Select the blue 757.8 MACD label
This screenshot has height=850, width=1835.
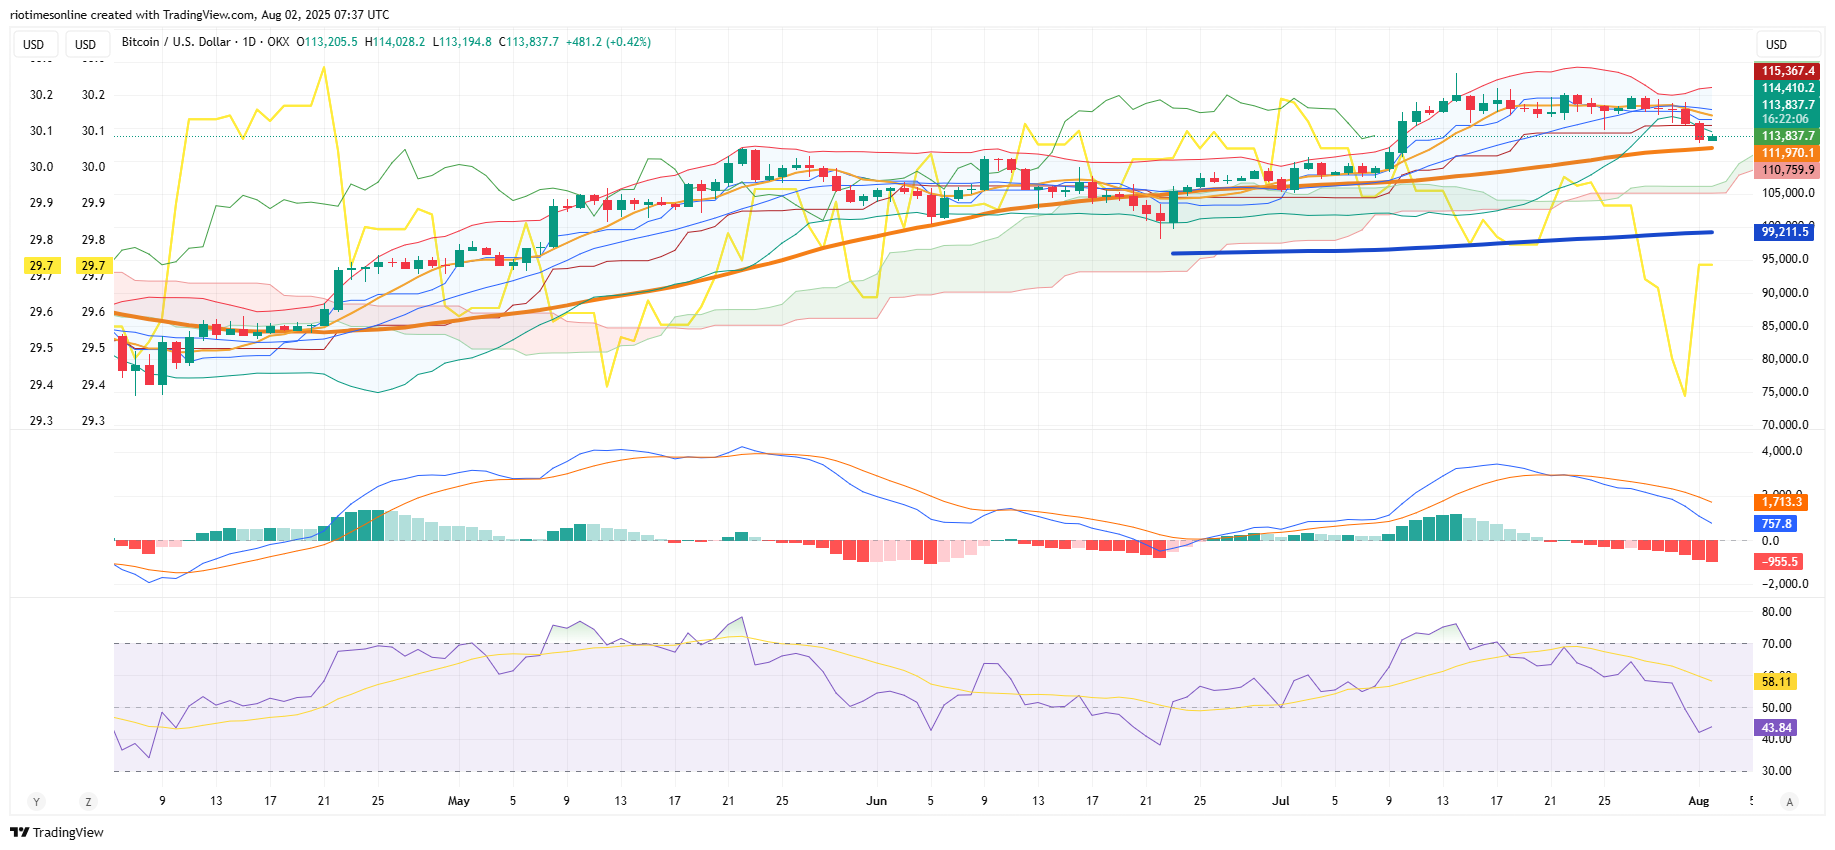point(1776,524)
